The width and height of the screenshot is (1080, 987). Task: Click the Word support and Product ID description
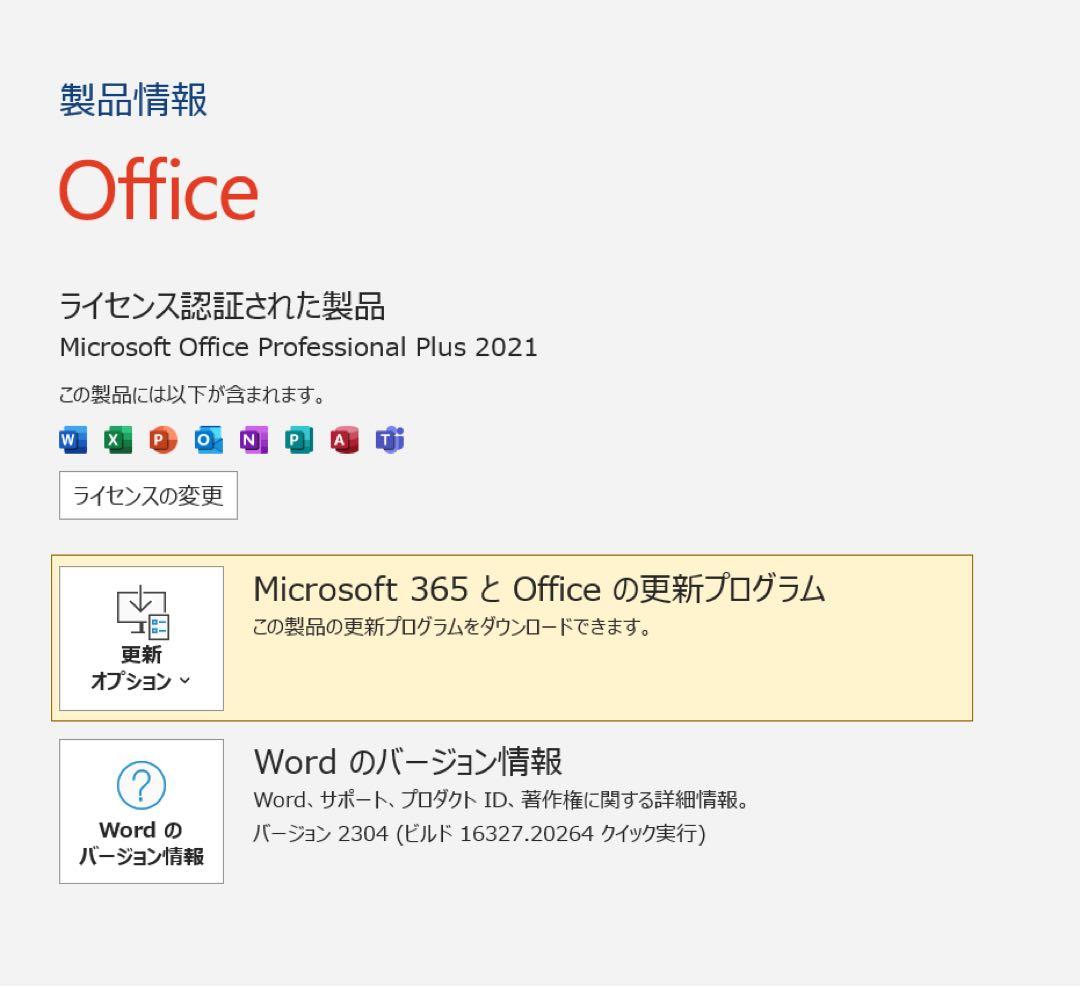[501, 800]
